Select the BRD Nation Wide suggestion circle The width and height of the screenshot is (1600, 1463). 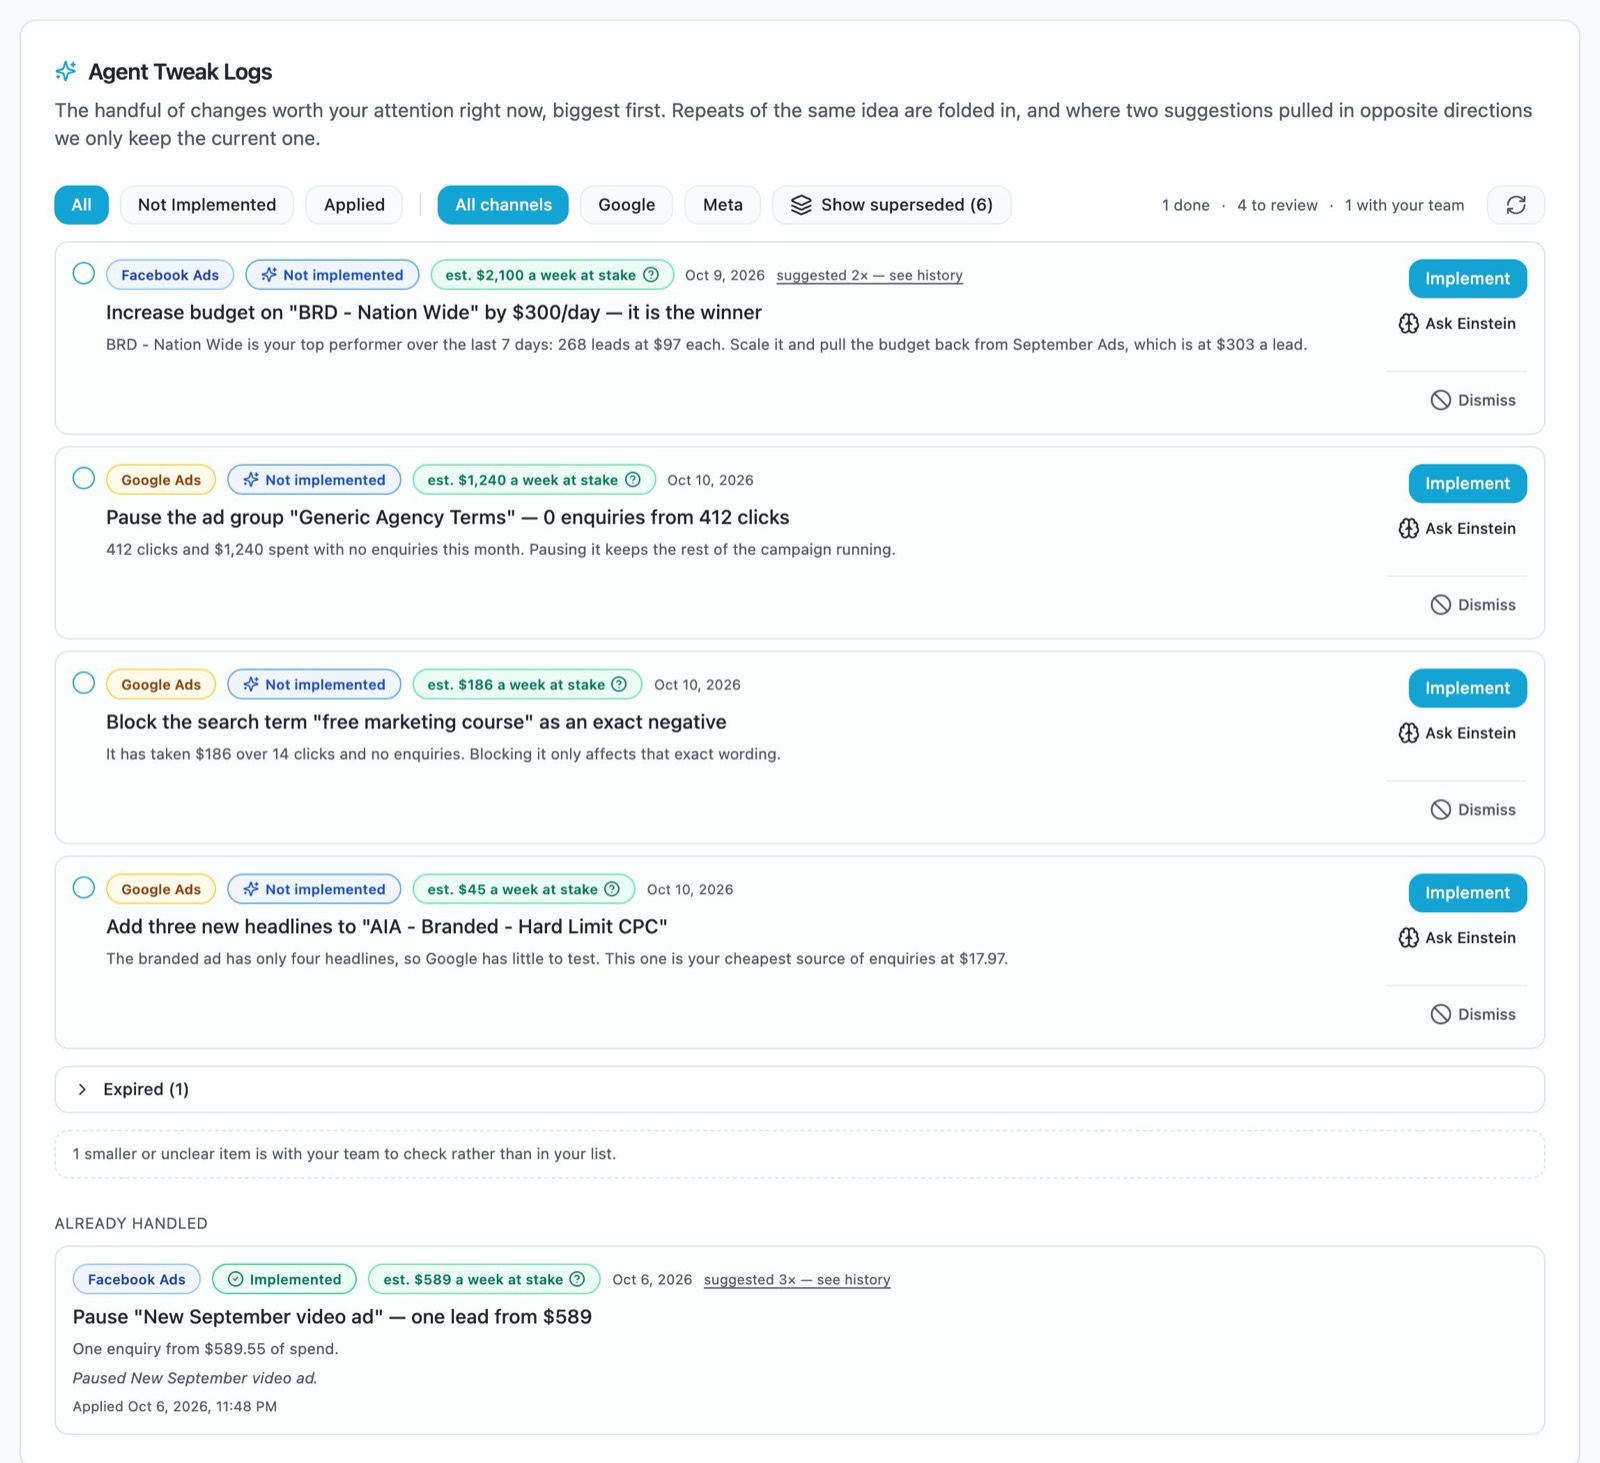click(x=84, y=273)
